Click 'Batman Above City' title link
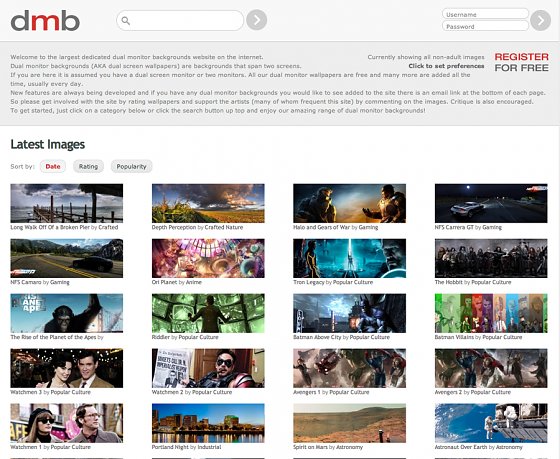 coord(317,337)
